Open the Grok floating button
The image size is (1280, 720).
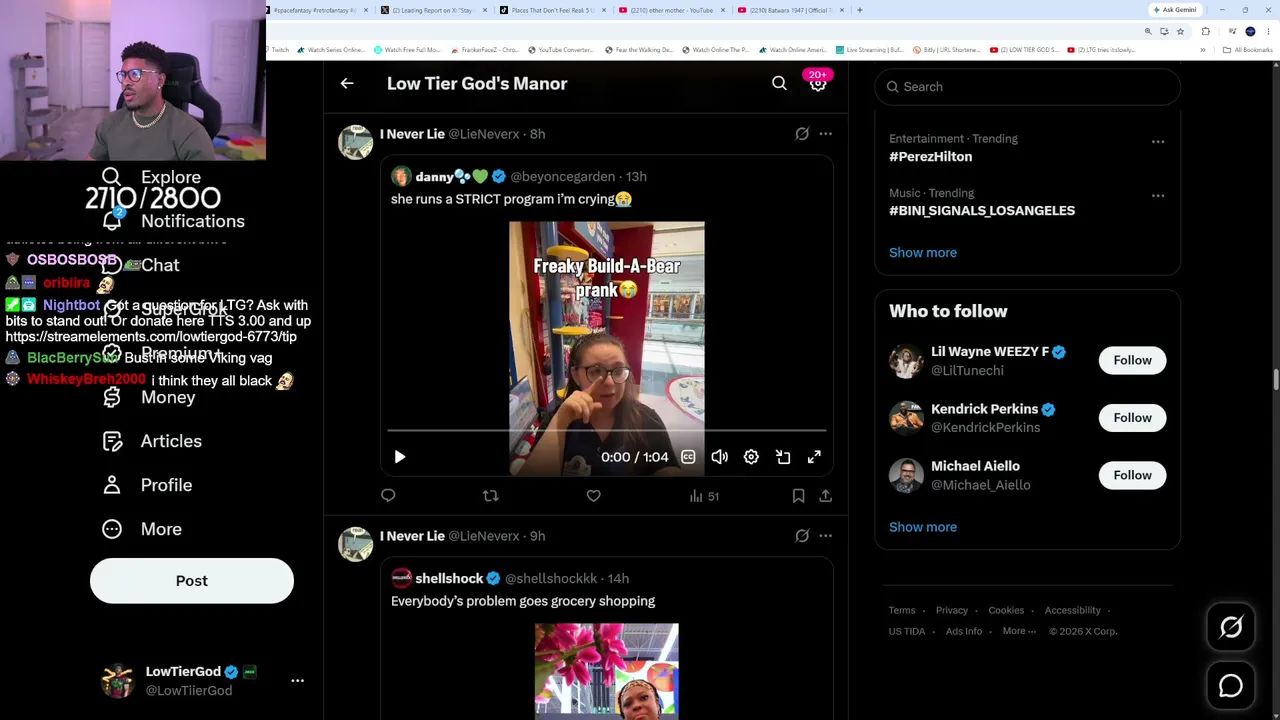pos(1231,627)
